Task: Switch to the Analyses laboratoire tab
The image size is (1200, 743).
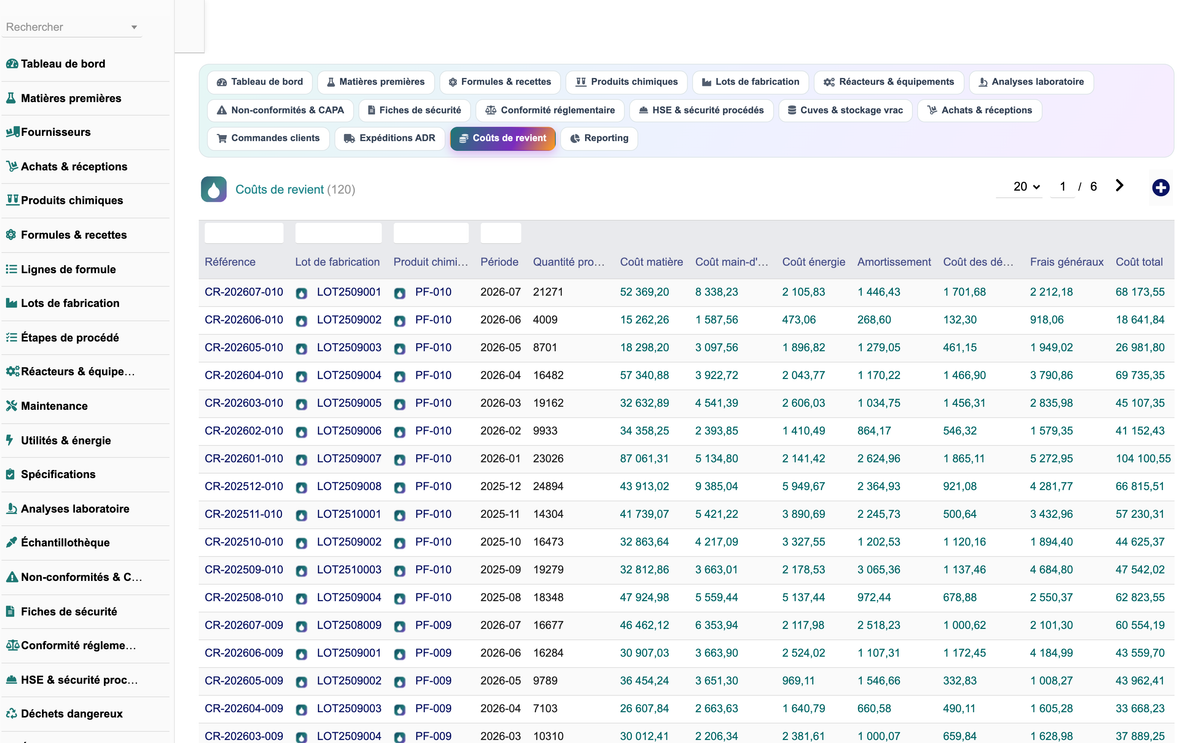Action: pyautogui.click(x=1031, y=82)
